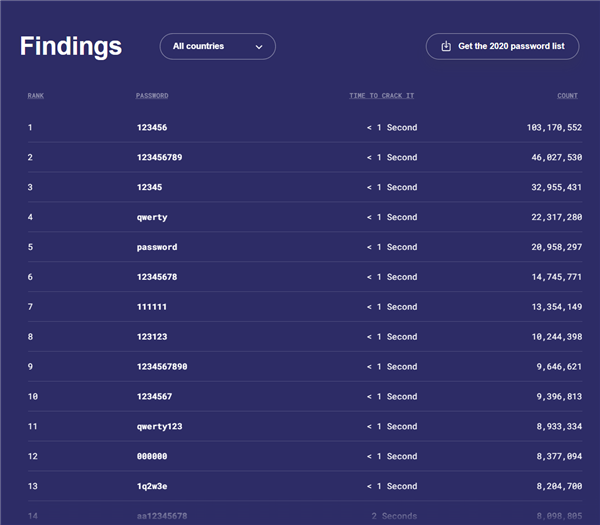Viewport: 600px width, 525px height.
Task: Select password 123456 in rank 1
Action: click(x=152, y=127)
